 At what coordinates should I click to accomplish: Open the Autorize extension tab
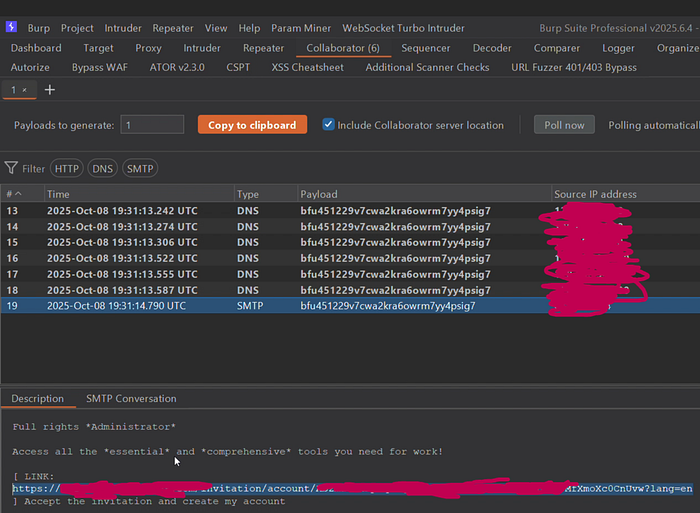click(30, 67)
